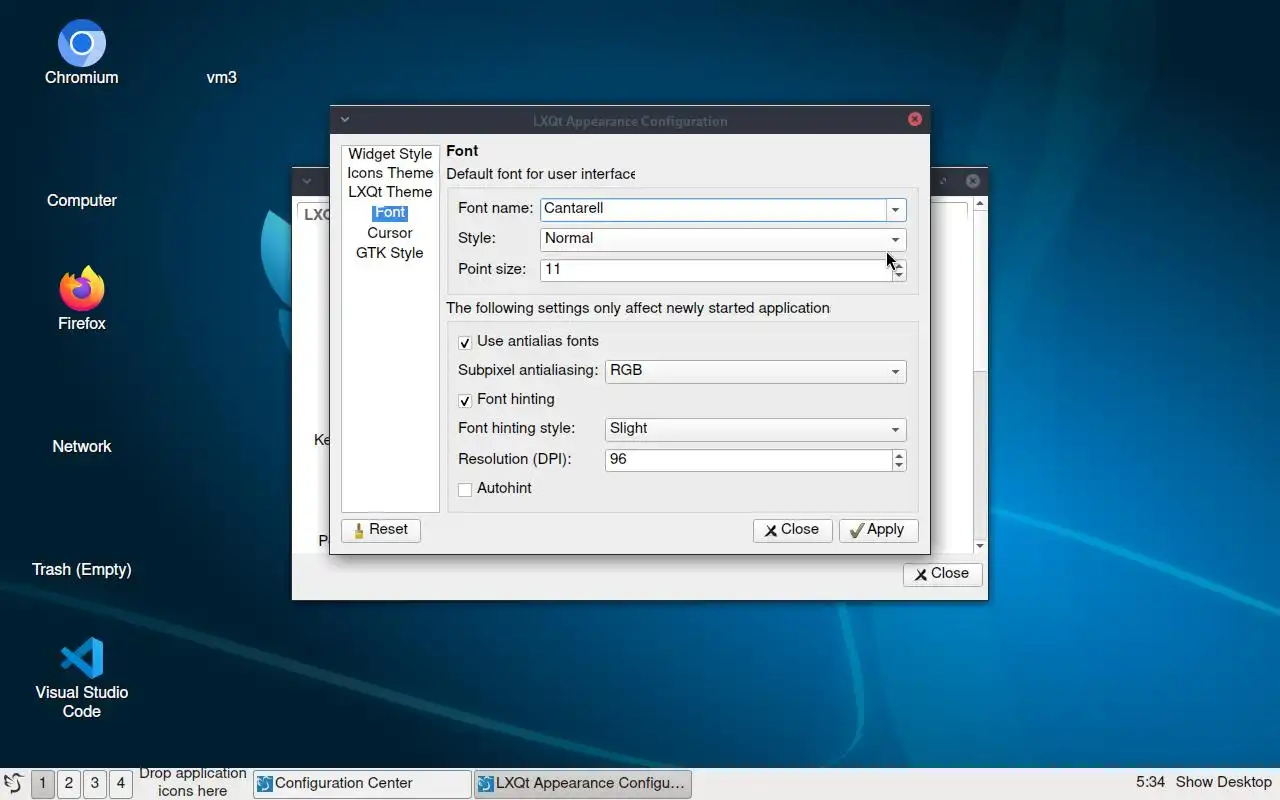Switch to workspace 2

pyautogui.click(x=69, y=783)
